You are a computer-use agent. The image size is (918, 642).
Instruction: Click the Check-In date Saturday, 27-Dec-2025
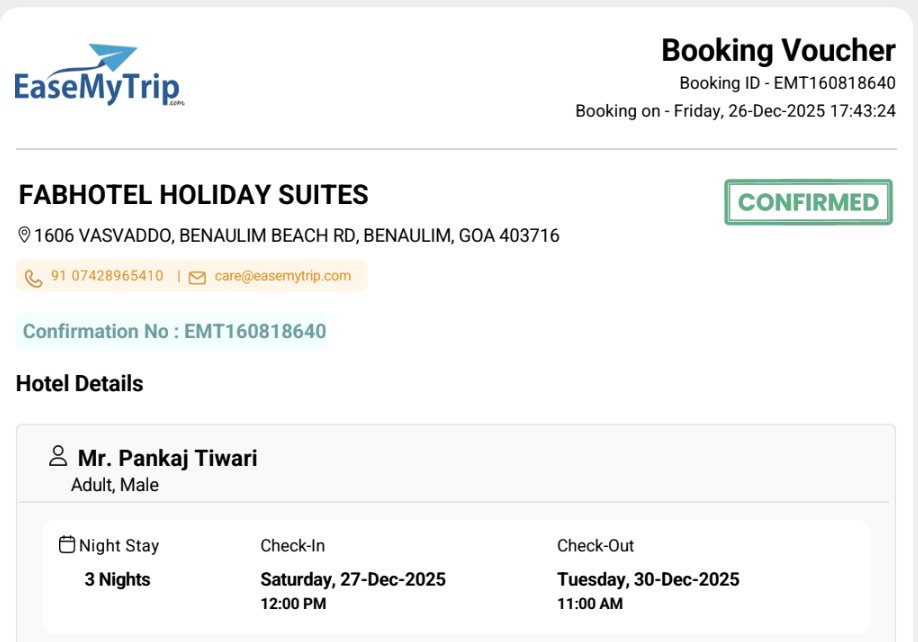[353, 579]
